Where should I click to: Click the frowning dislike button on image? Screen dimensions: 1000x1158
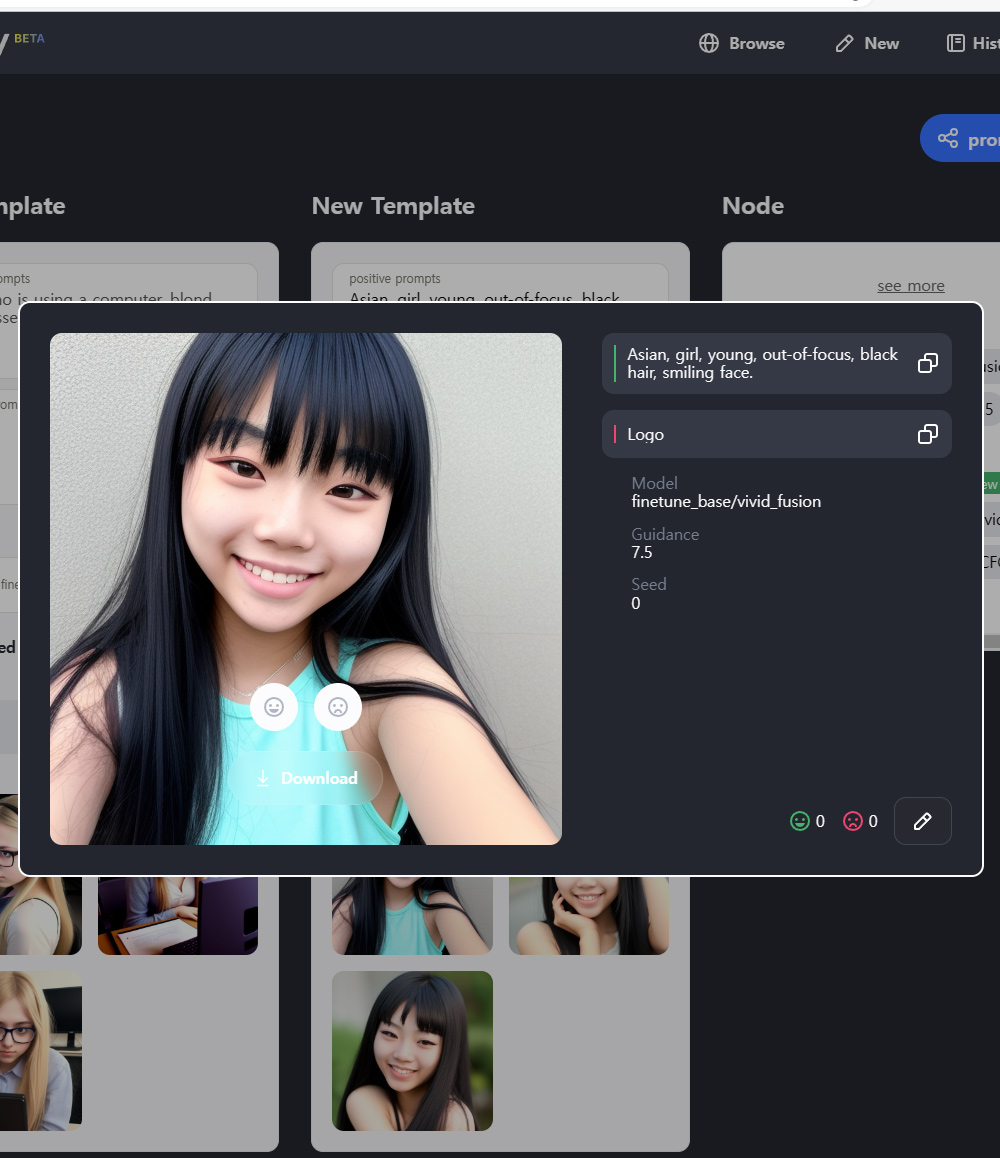coord(338,708)
